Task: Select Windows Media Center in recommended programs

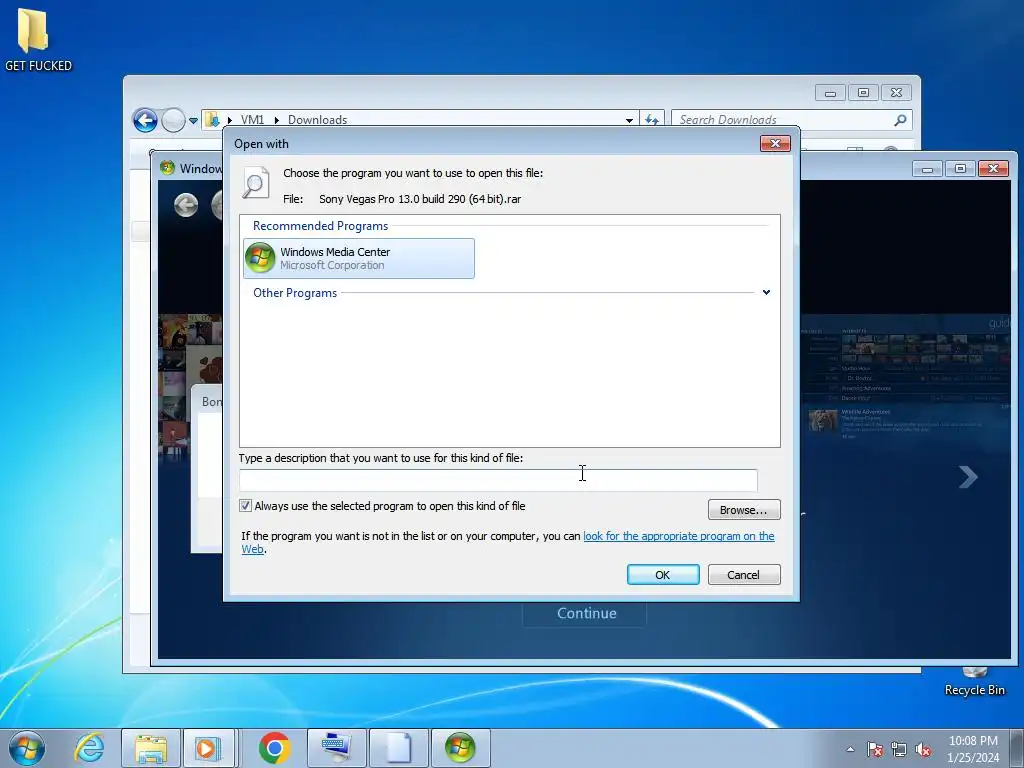Action: pyautogui.click(x=359, y=259)
